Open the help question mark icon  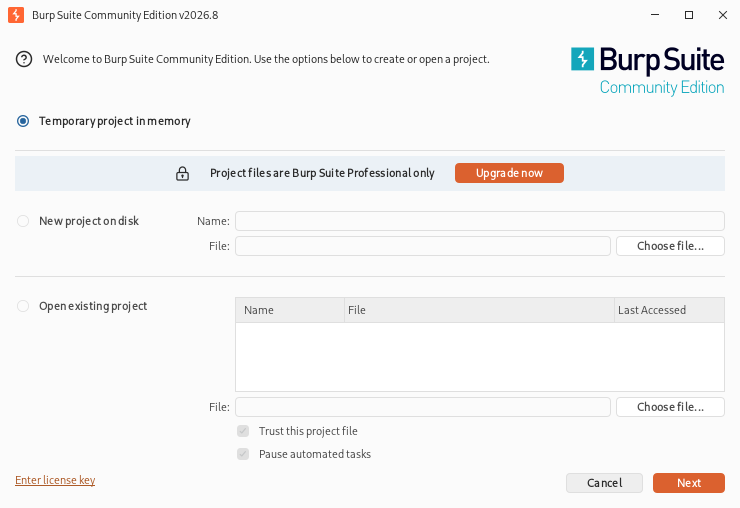[x=24, y=59]
